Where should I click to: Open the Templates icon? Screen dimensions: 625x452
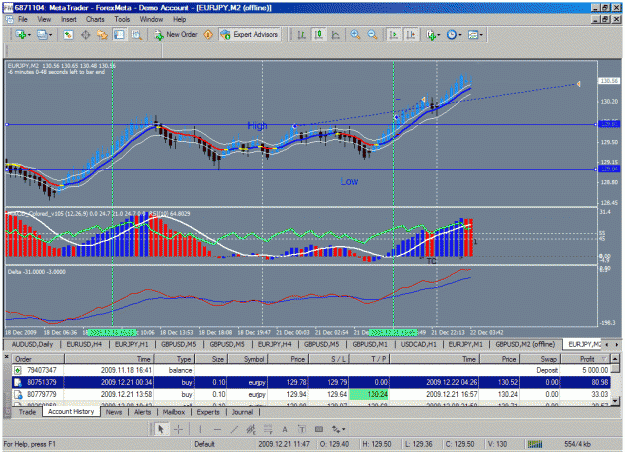473,35
